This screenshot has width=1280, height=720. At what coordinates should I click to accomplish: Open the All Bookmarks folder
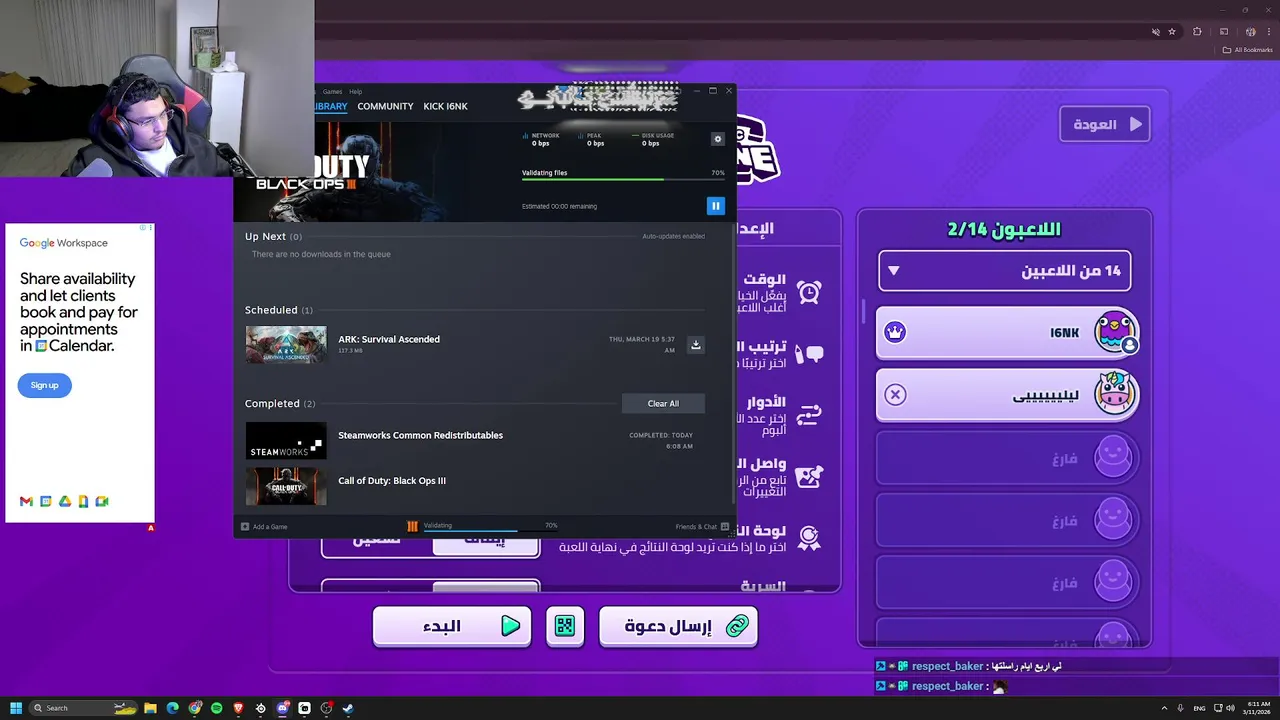[1247, 50]
